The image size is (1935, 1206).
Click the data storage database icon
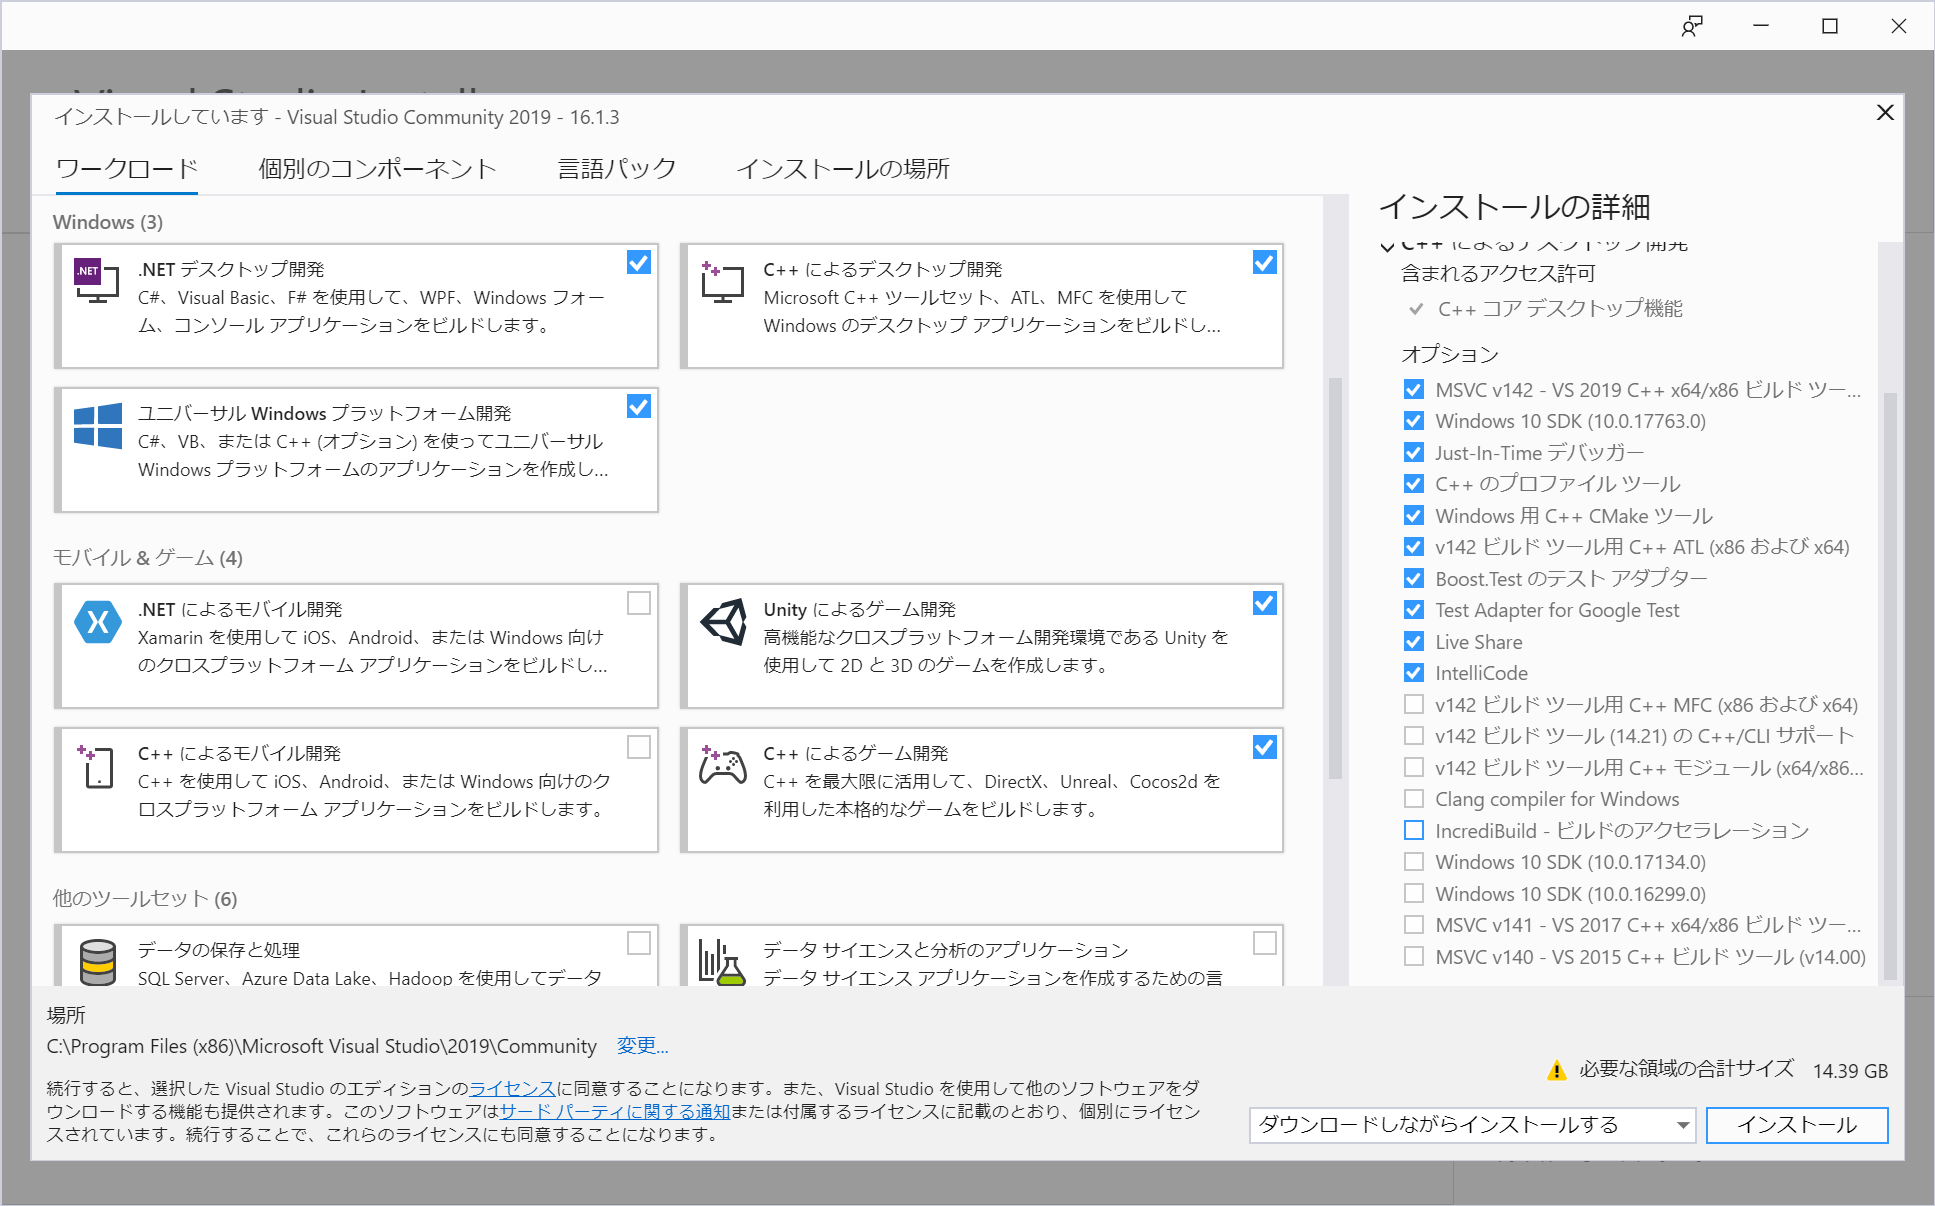(98, 962)
